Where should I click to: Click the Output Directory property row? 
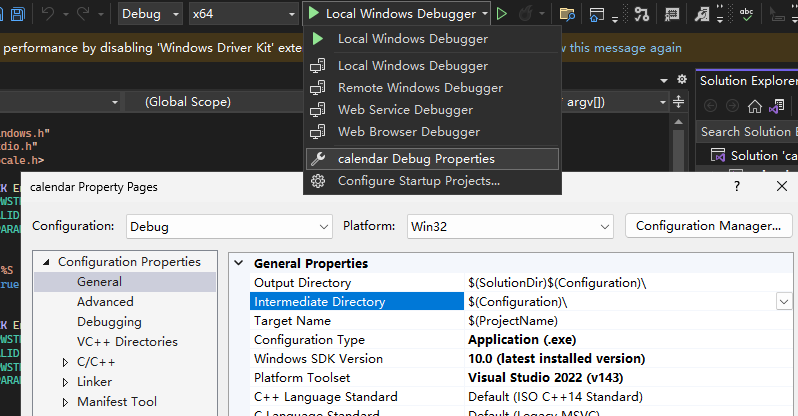pyautogui.click(x=521, y=283)
